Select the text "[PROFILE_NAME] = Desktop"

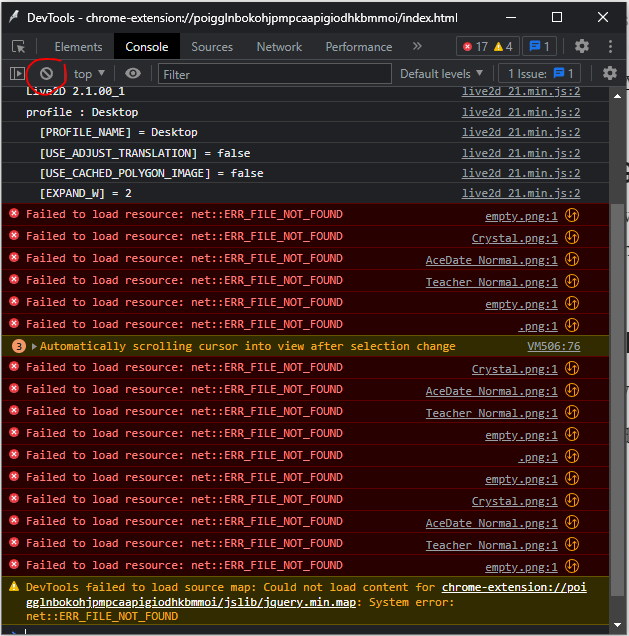[x=118, y=132]
